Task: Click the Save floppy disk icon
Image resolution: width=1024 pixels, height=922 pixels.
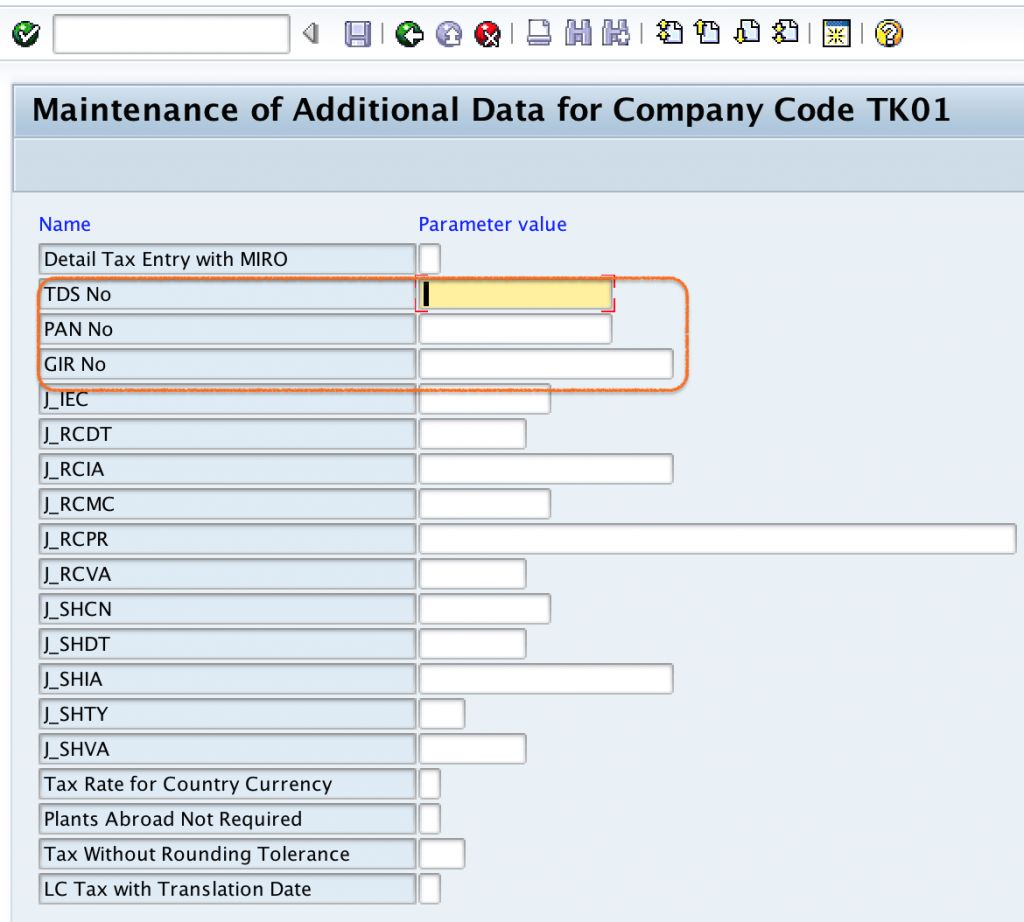Action: [x=357, y=35]
